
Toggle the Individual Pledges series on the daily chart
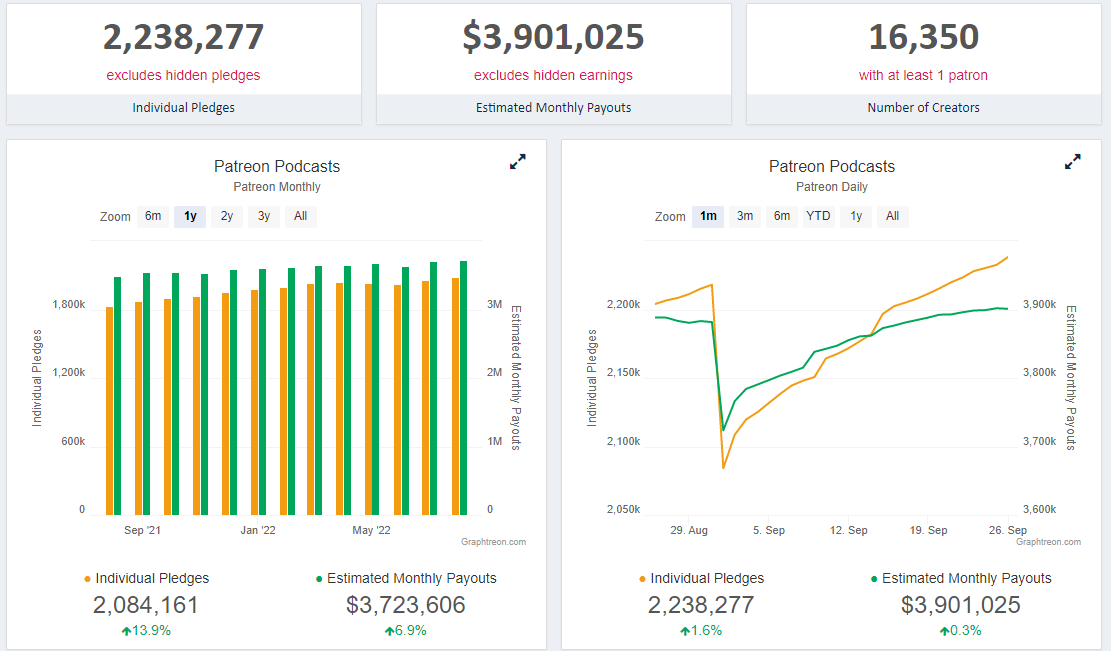(707, 578)
